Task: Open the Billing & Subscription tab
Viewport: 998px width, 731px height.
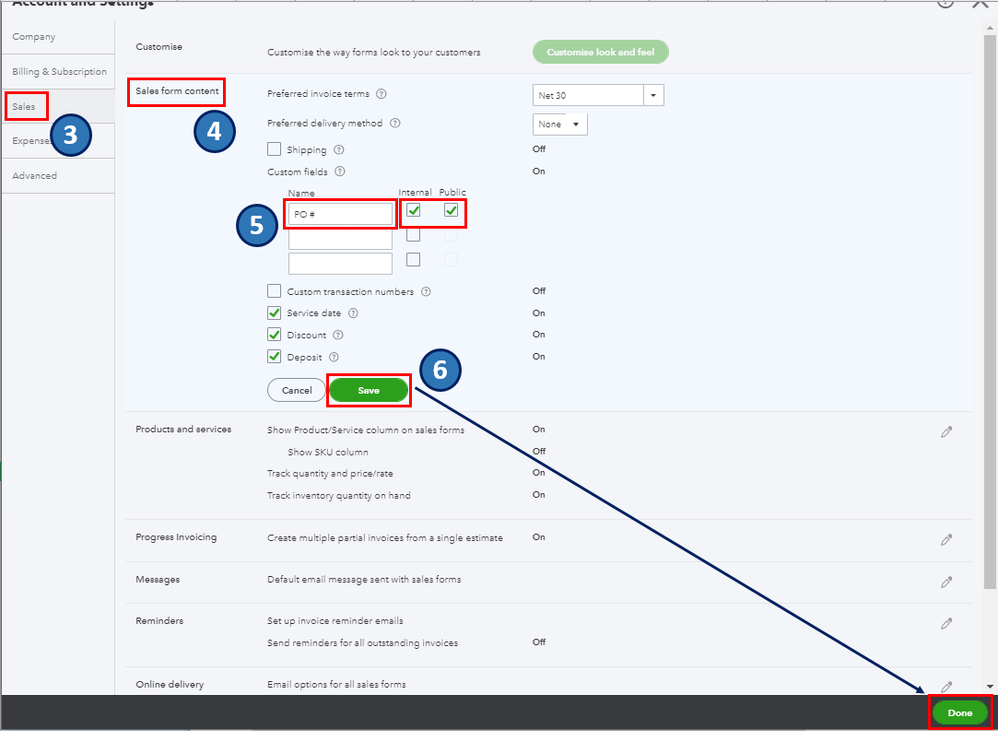Action: tap(59, 71)
